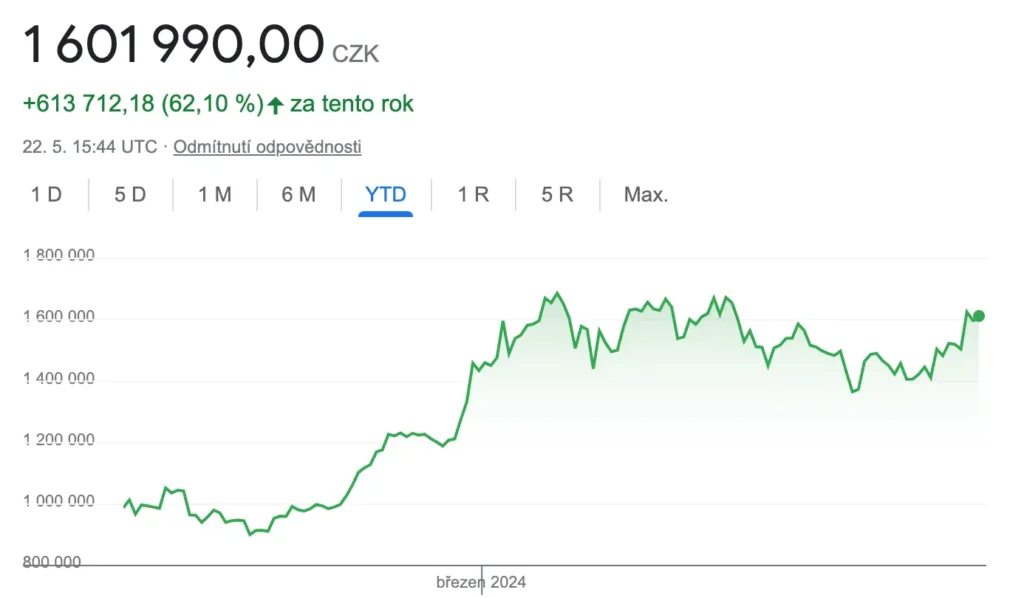Viewport: 1024px width, 598px height.
Task: Select the YTD tab
Action: [x=386, y=194]
